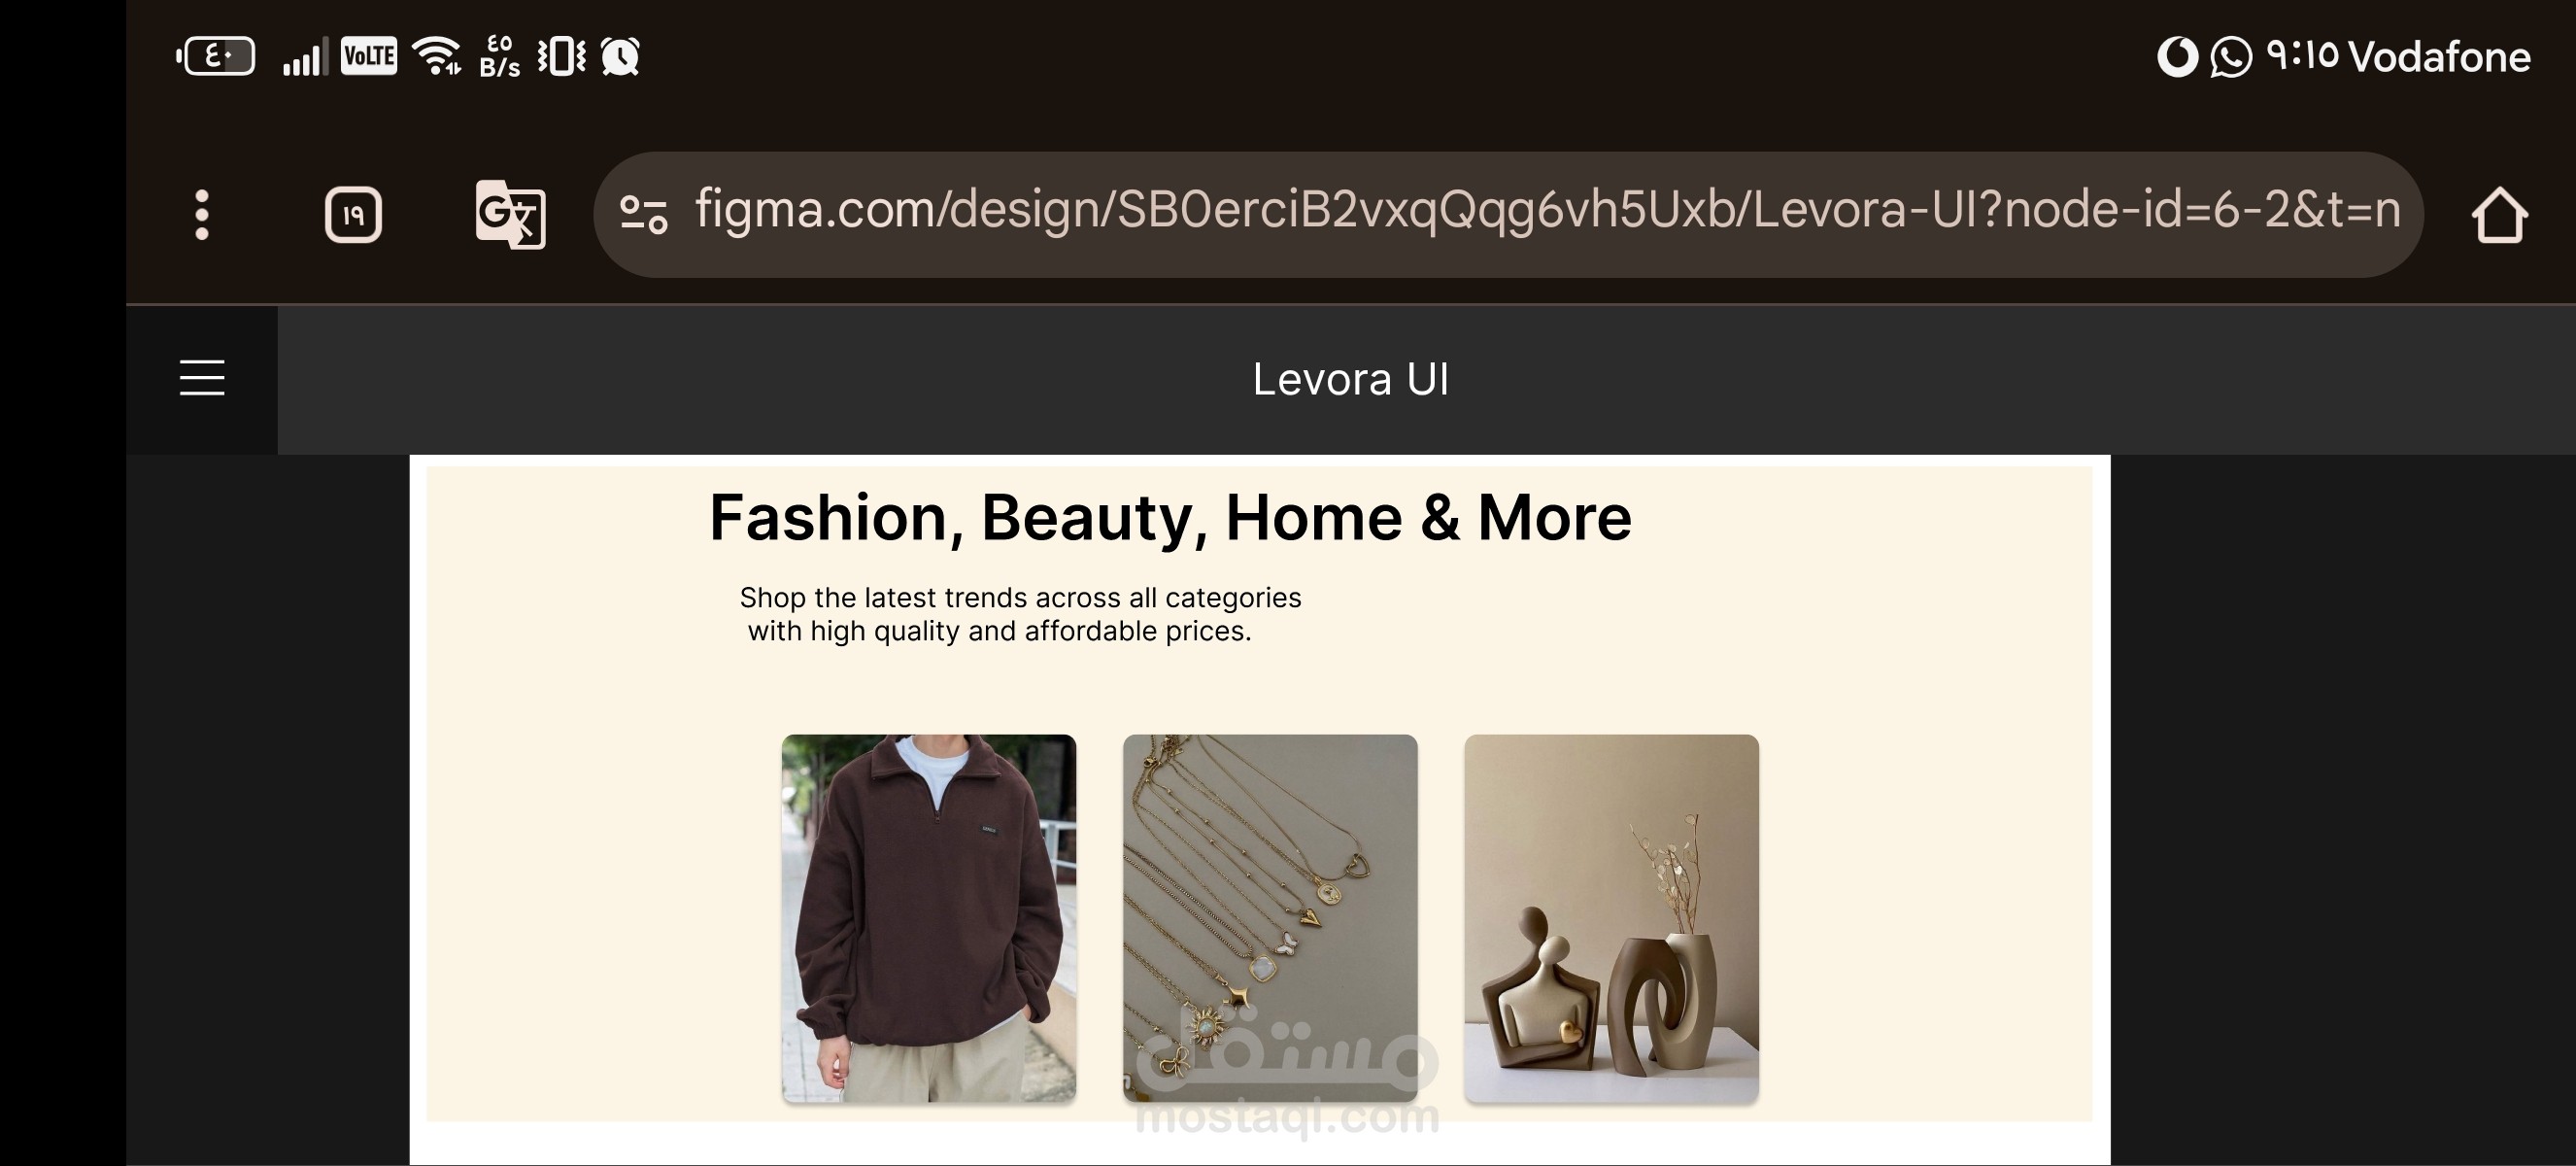The height and width of the screenshot is (1166, 2576).
Task: Tap the vibrate mode status icon
Action: (562, 56)
